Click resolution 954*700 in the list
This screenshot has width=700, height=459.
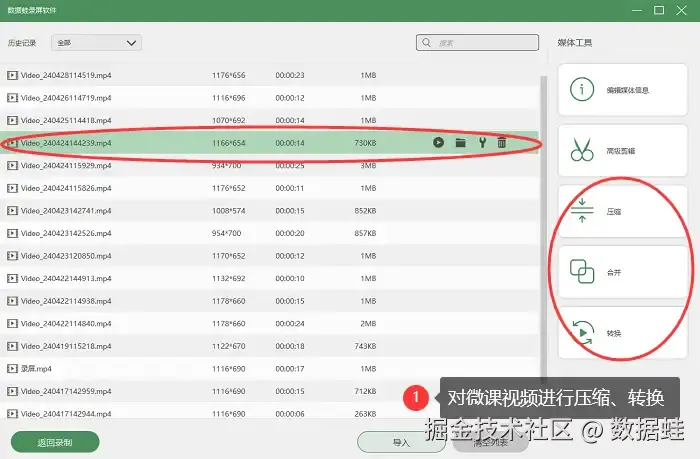[226, 233]
